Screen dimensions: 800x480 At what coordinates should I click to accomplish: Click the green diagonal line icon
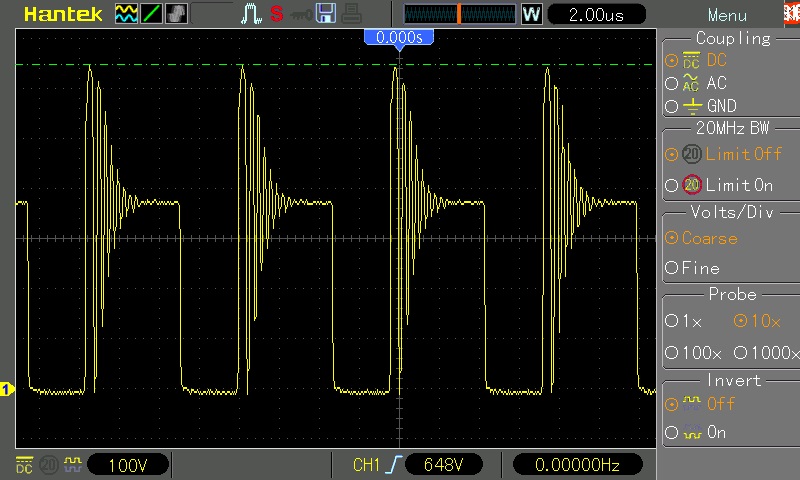[152, 14]
